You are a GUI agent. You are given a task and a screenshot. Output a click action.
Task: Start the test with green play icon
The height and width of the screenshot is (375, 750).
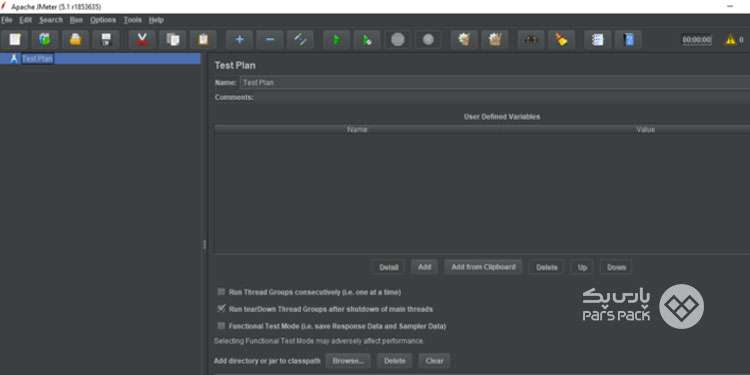click(x=337, y=40)
